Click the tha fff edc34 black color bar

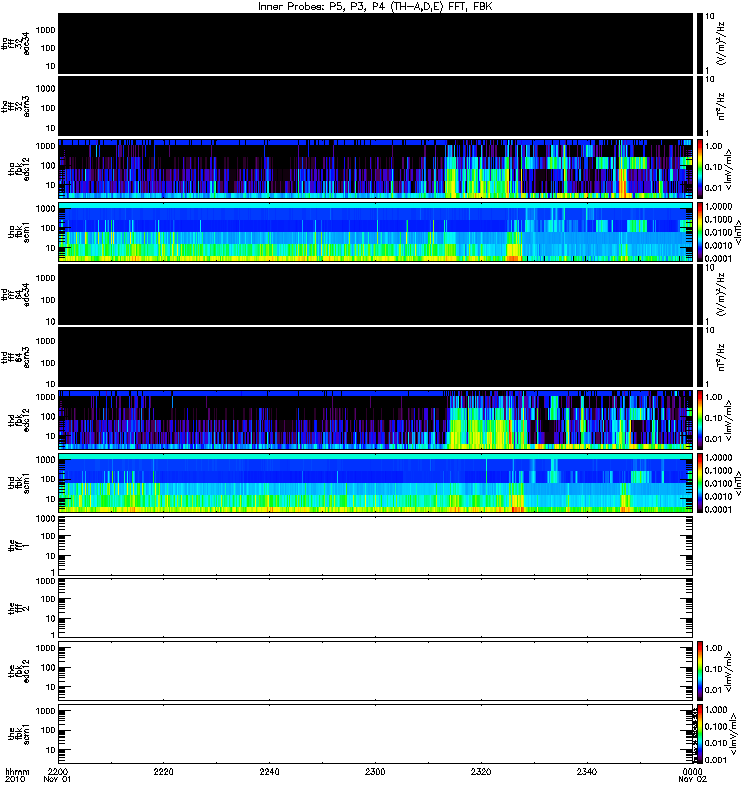click(x=700, y=43)
